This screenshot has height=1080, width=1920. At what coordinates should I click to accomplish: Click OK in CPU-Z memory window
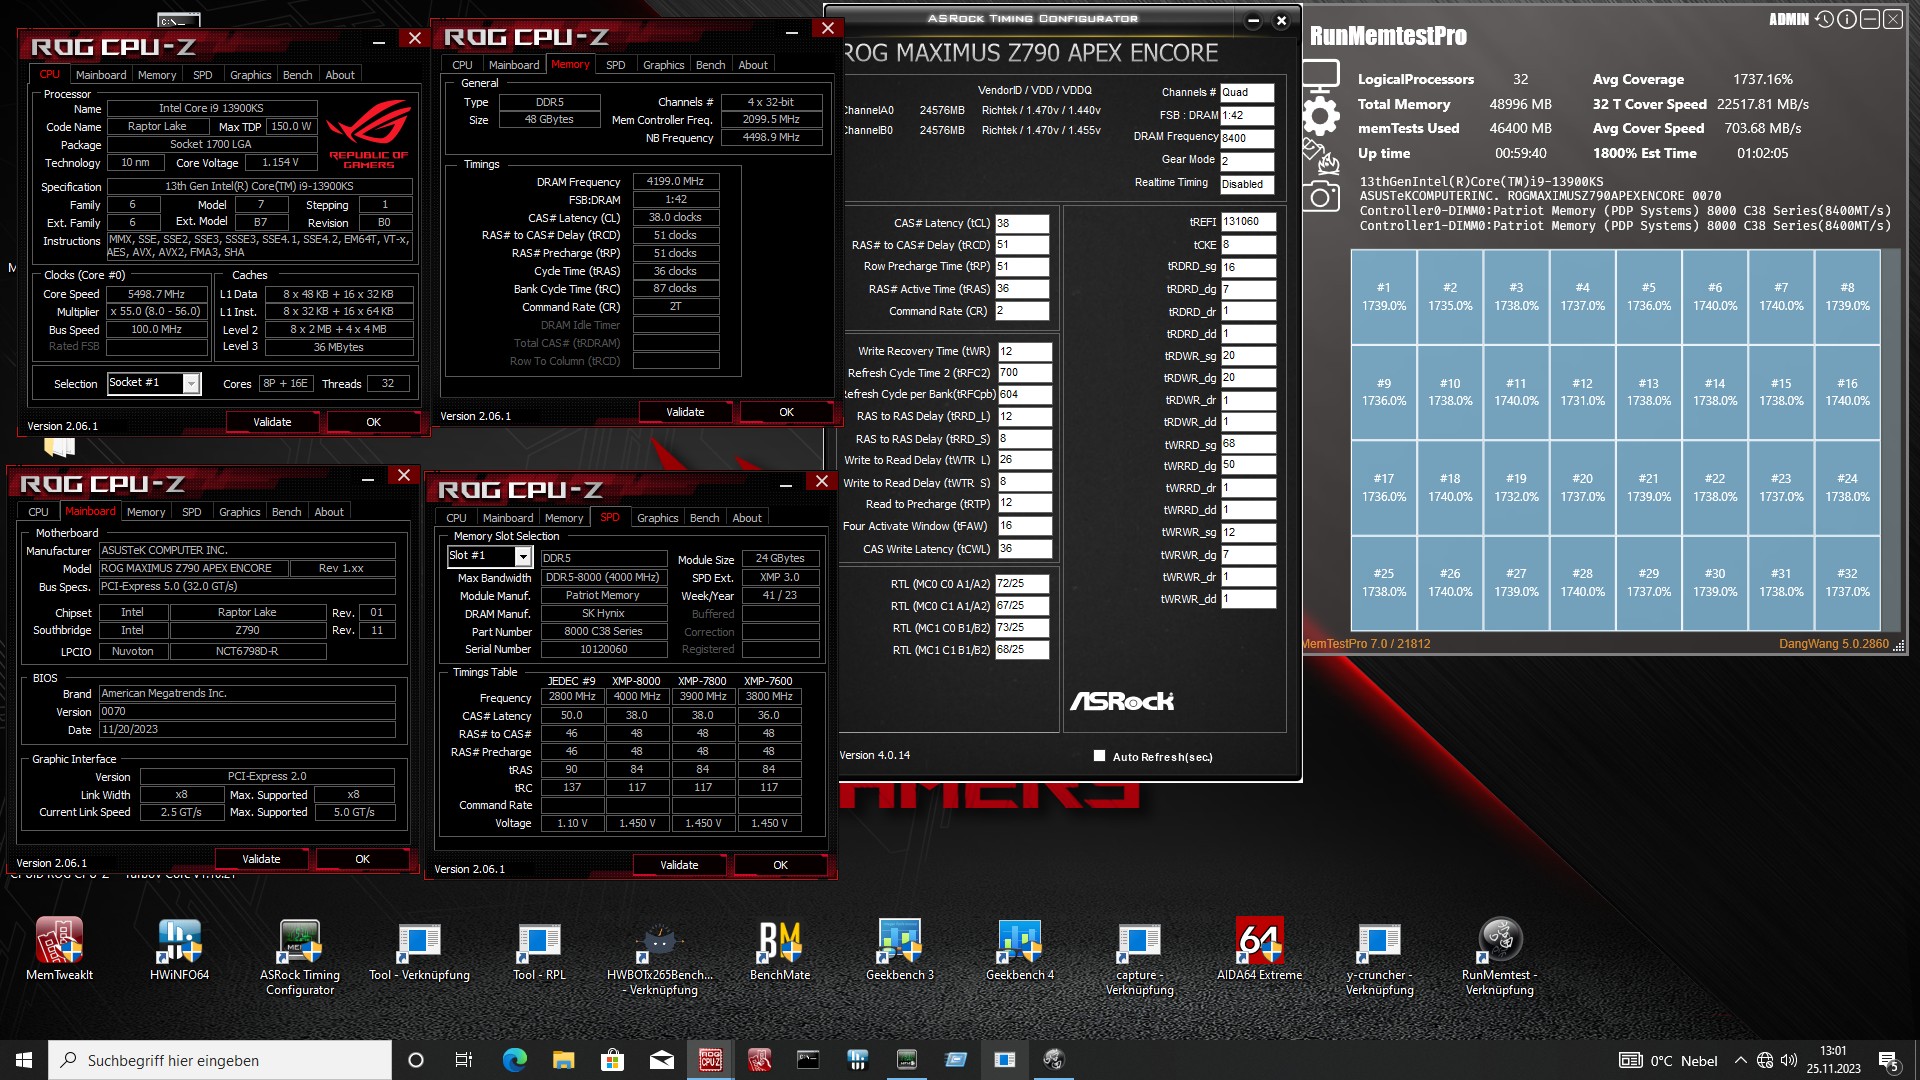click(786, 412)
